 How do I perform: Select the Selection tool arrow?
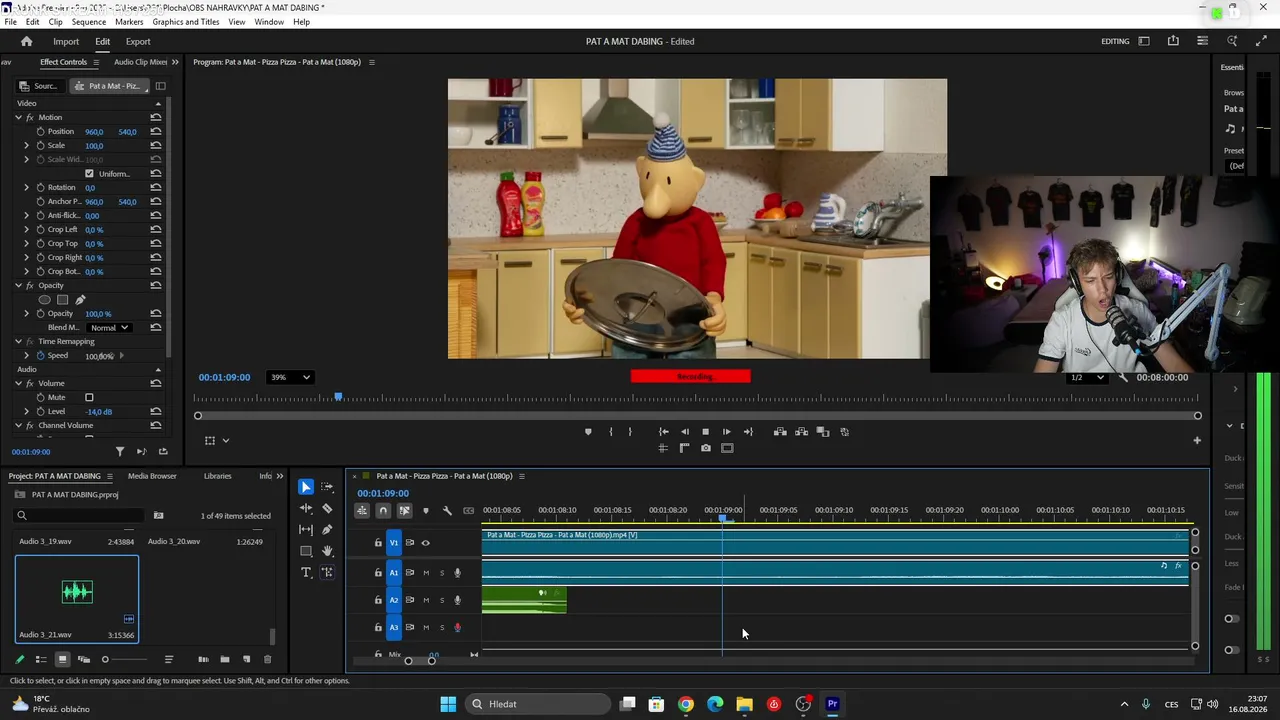tap(306, 487)
